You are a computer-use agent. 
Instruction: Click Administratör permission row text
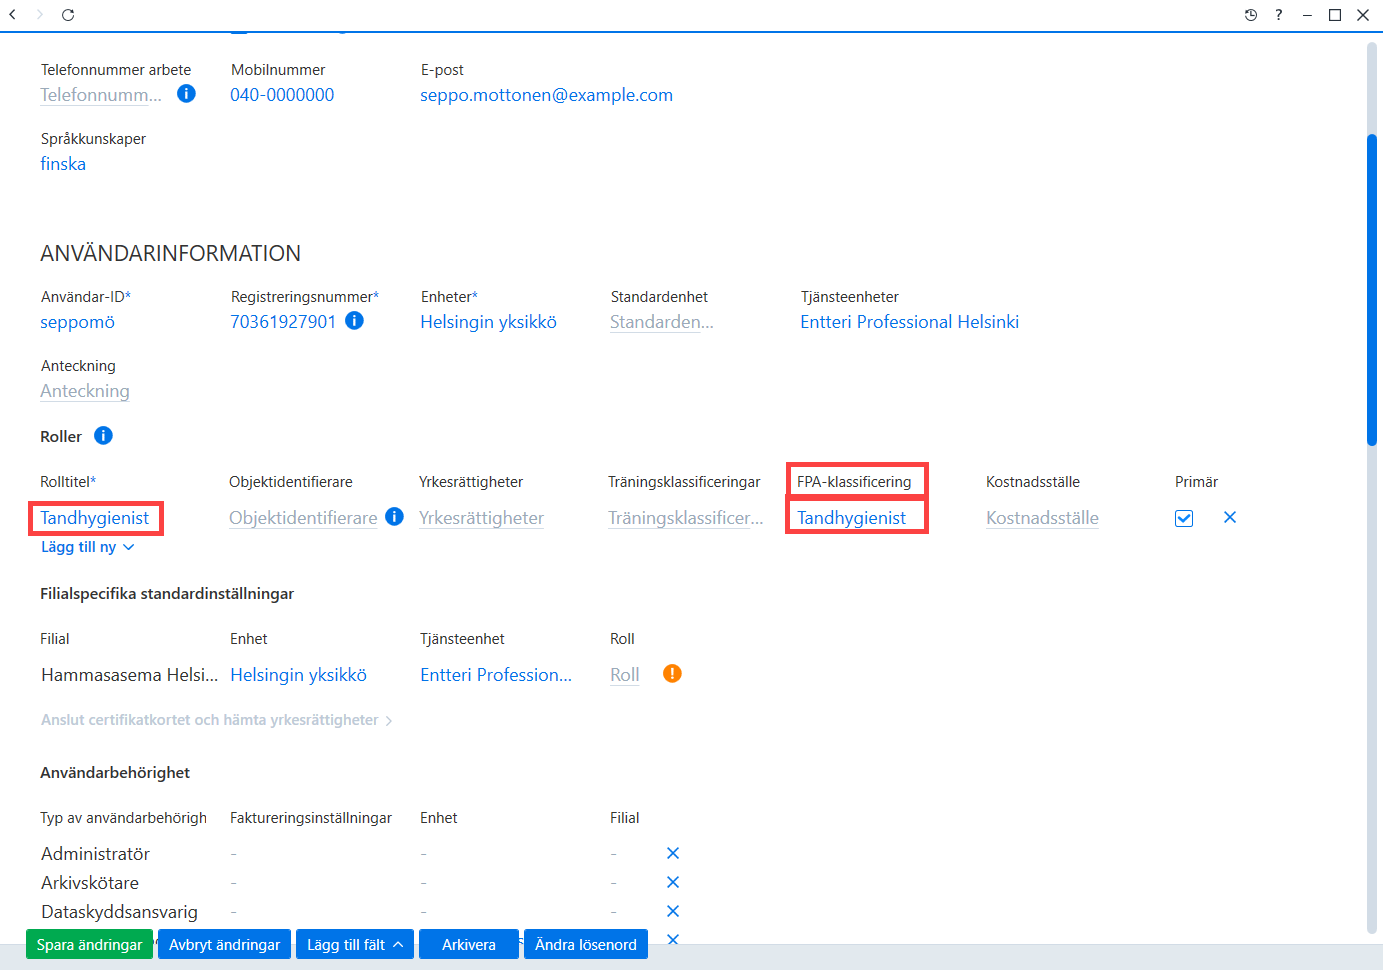tap(95, 854)
